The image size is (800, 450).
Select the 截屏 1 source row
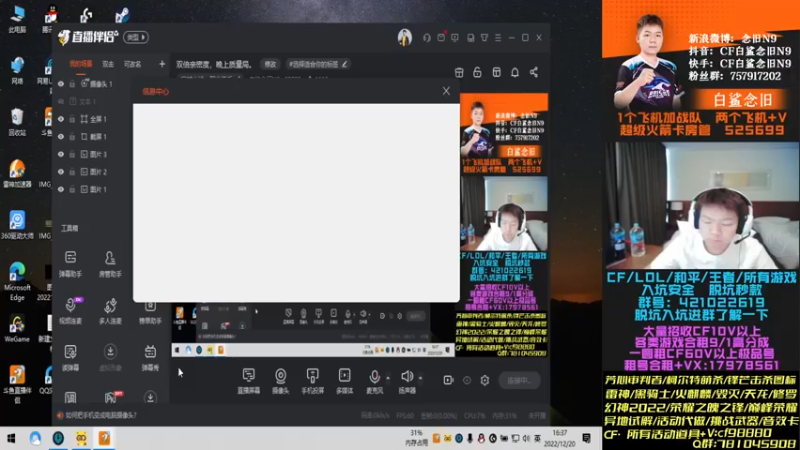[92, 137]
